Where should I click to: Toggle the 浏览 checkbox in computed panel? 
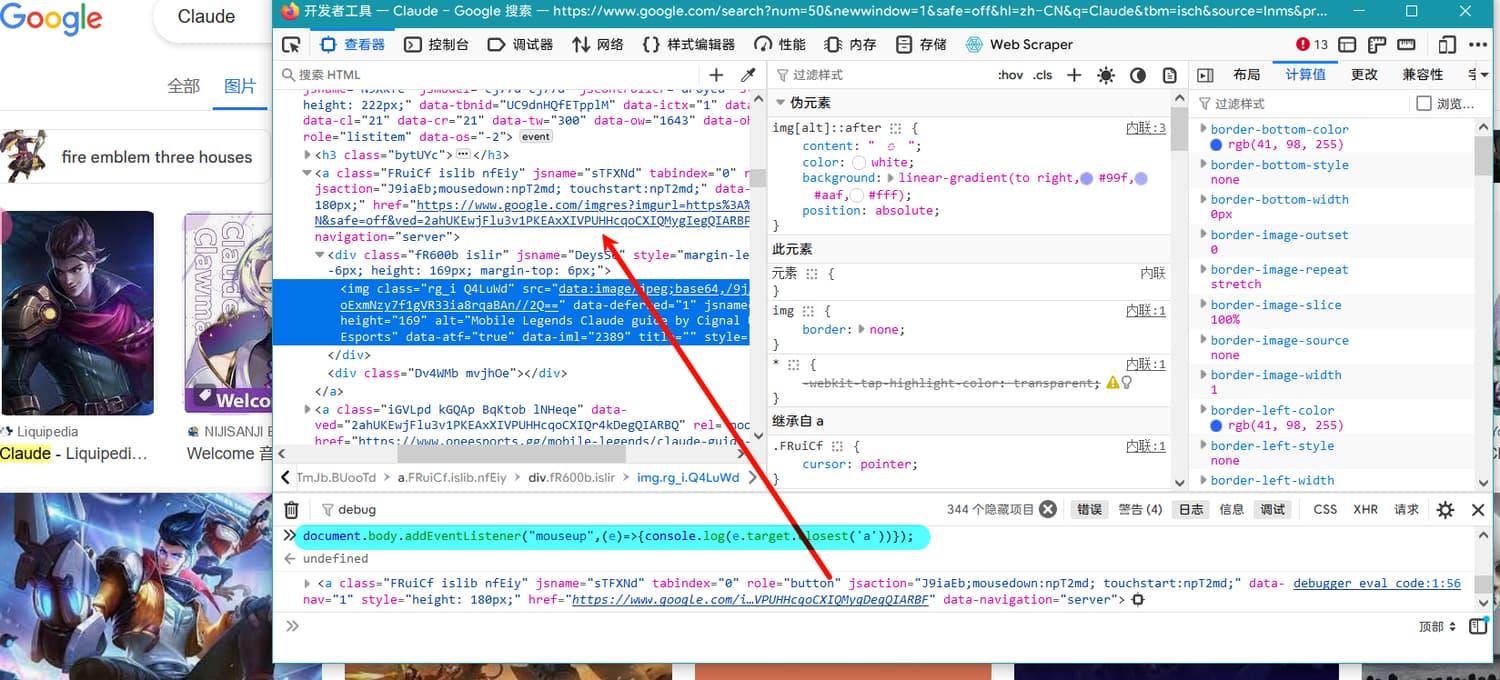click(1424, 104)
